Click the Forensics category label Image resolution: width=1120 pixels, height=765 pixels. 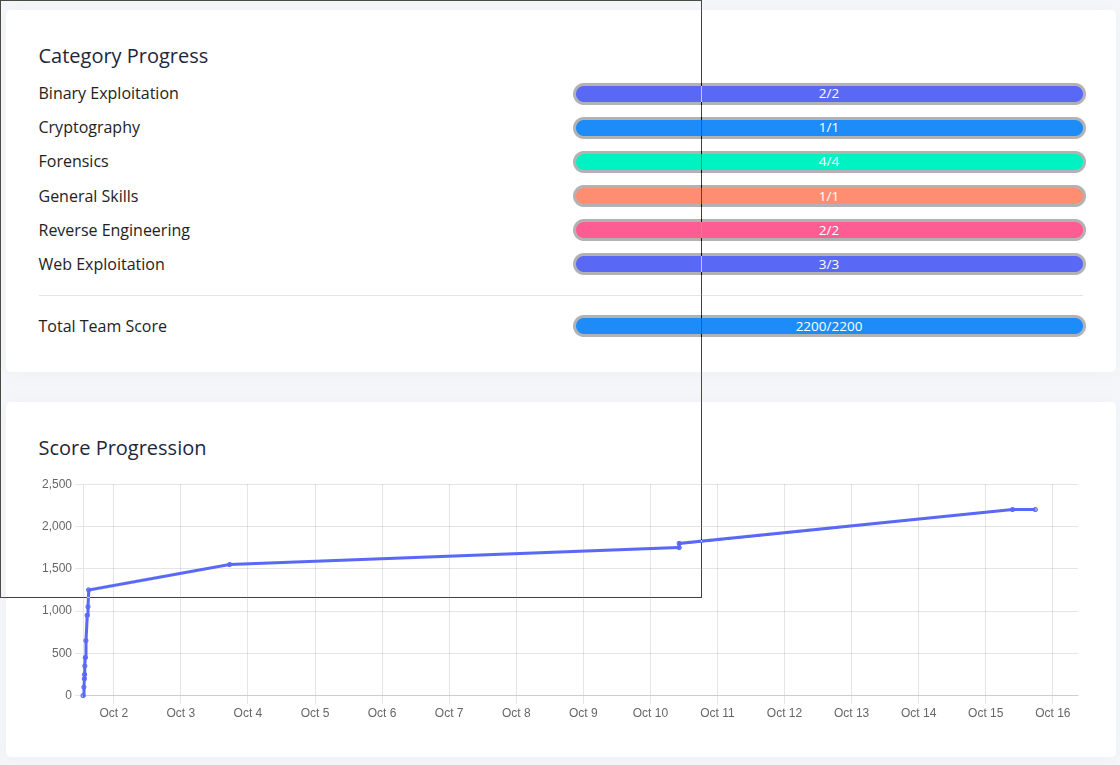73,162
